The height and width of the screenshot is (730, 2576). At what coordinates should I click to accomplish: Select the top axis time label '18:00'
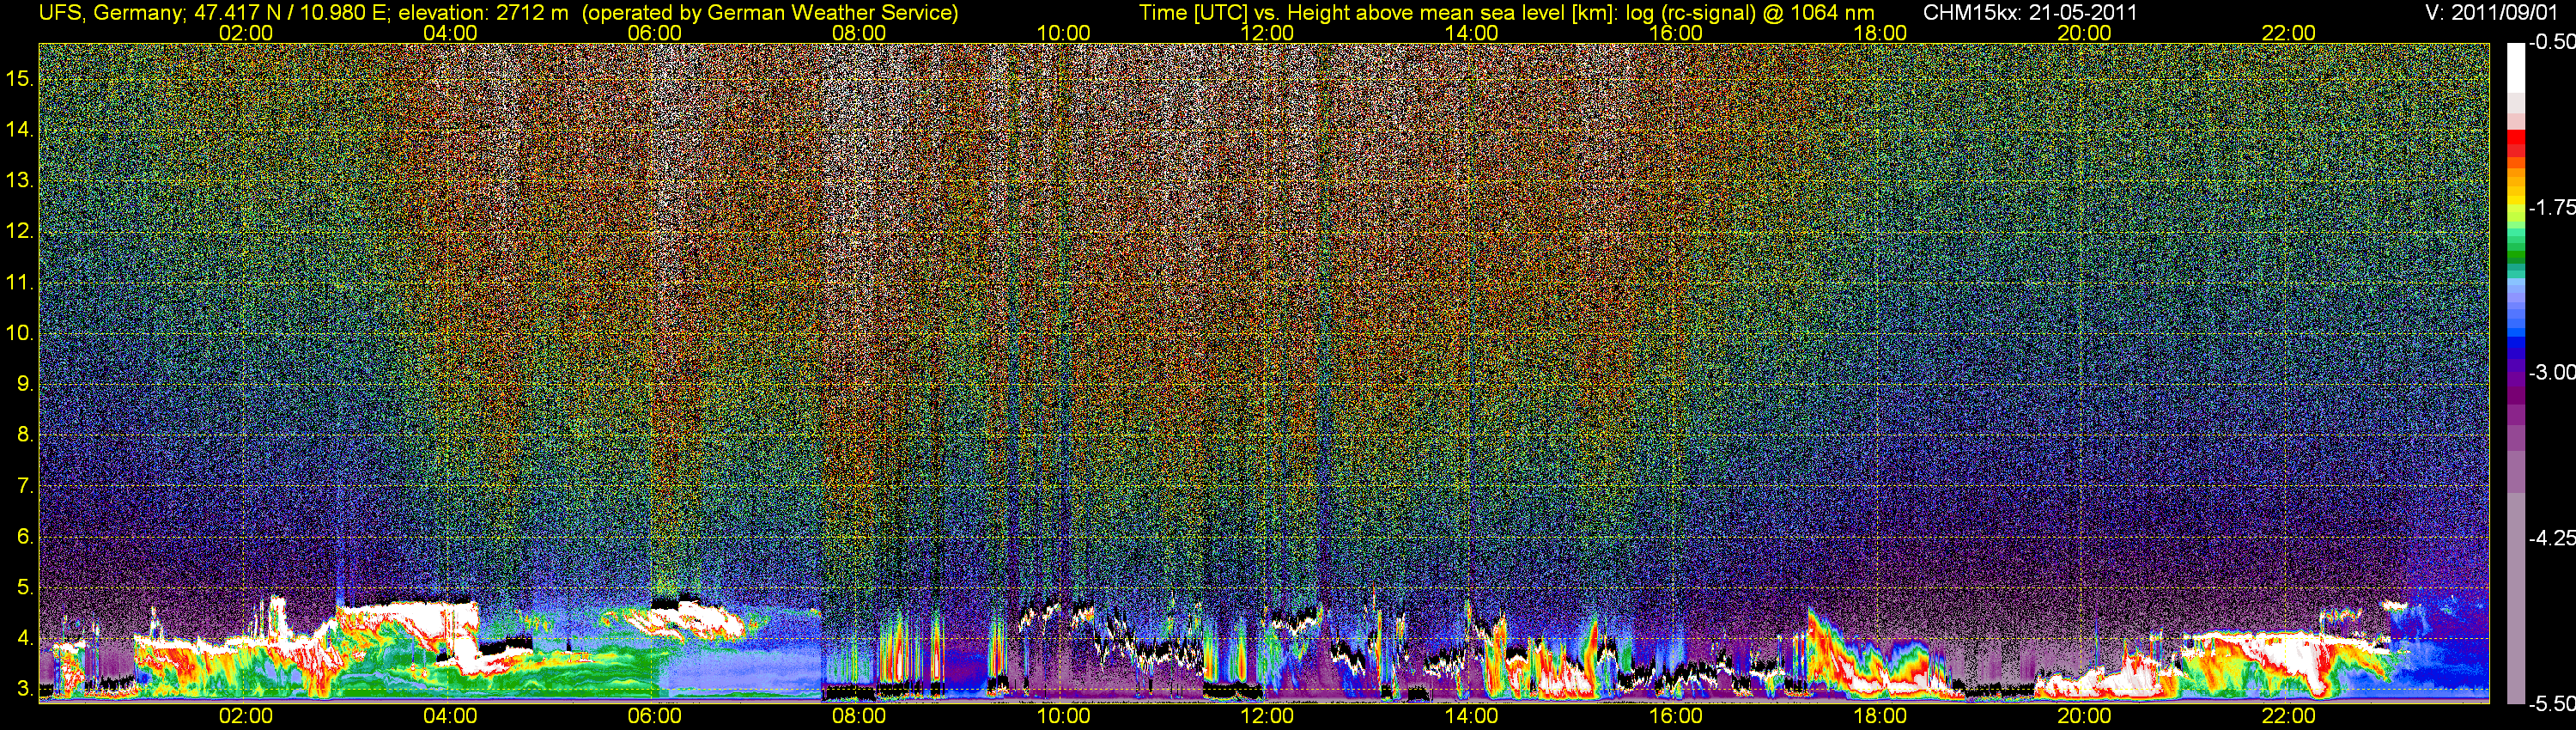point(1880,33)
